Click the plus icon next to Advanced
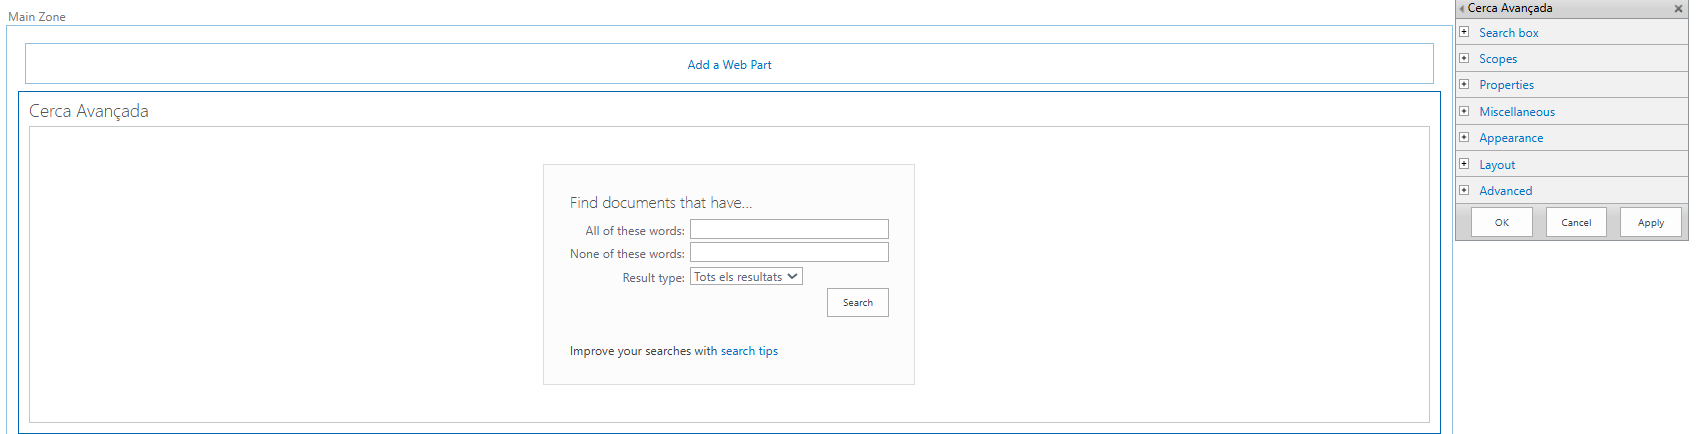The height and width of the screenshot is (434, 1704). coord(1464,190)
